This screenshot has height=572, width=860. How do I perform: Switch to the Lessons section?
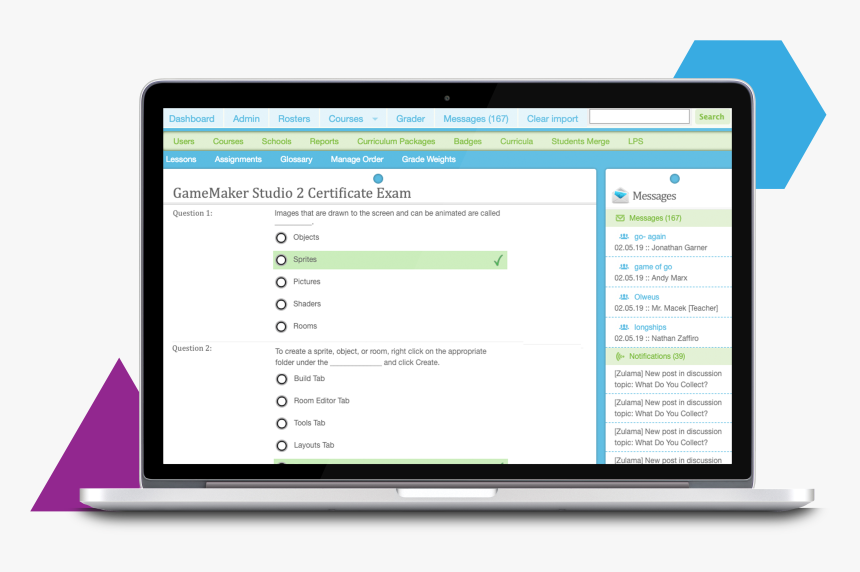point(181,159)
